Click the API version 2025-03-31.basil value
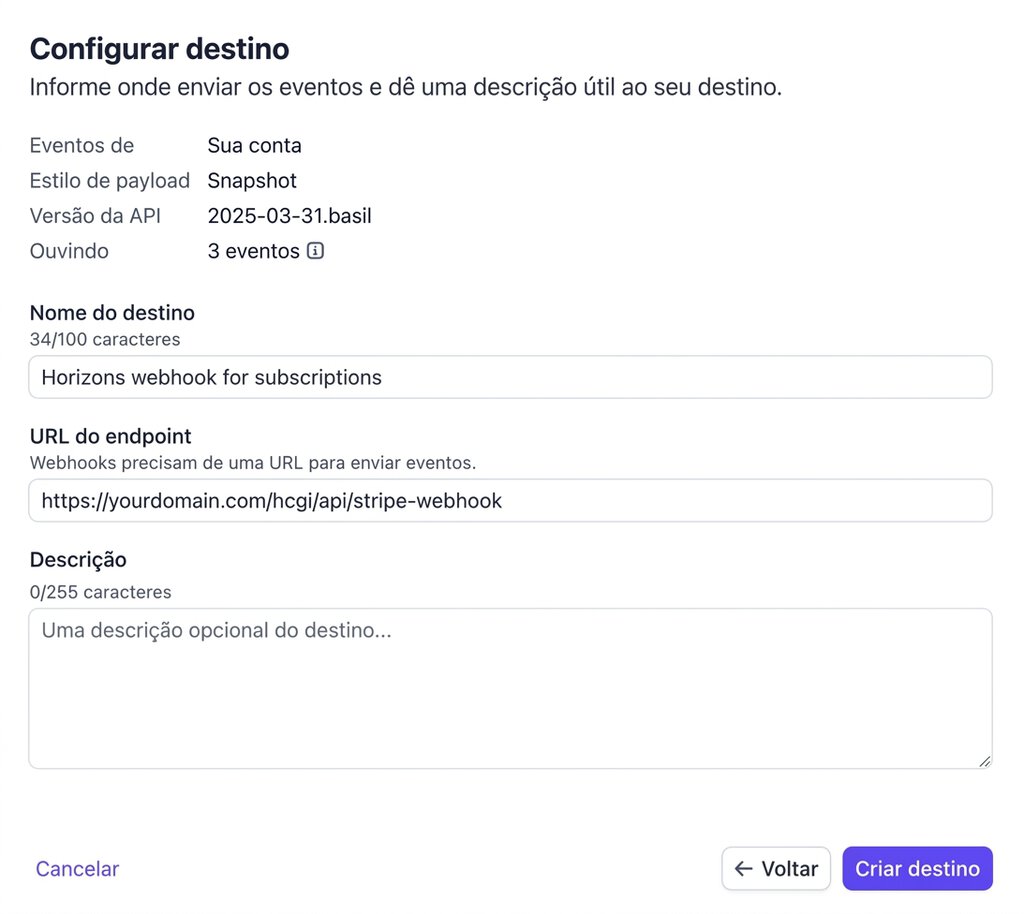This screenshot has width=1024, height=914. 289,215
